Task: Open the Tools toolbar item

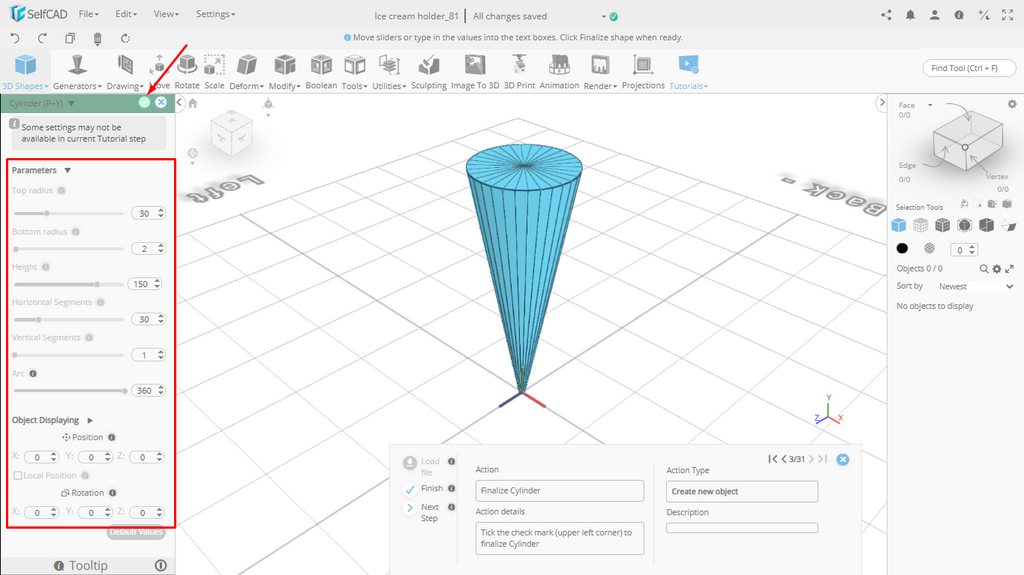Action: pyautogui.click(x=355, y=72)
